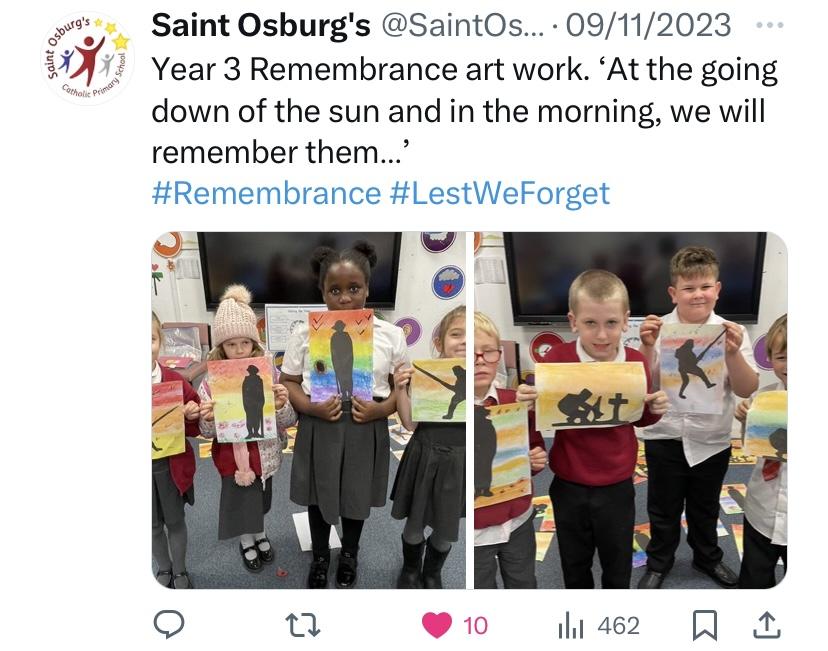Open Saint Osburg's school logo avatar

[x=88, y=58]
